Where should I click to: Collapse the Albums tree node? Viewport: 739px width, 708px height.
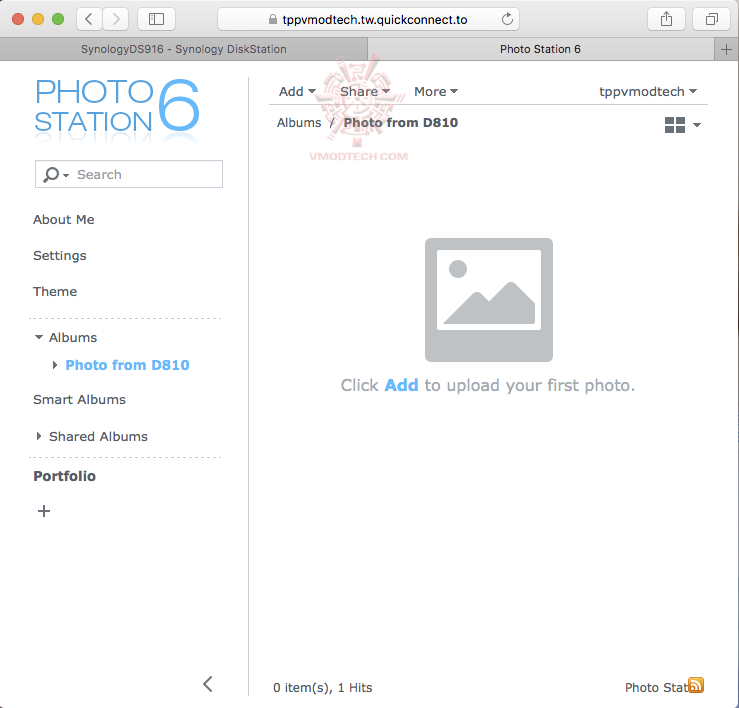39,337
